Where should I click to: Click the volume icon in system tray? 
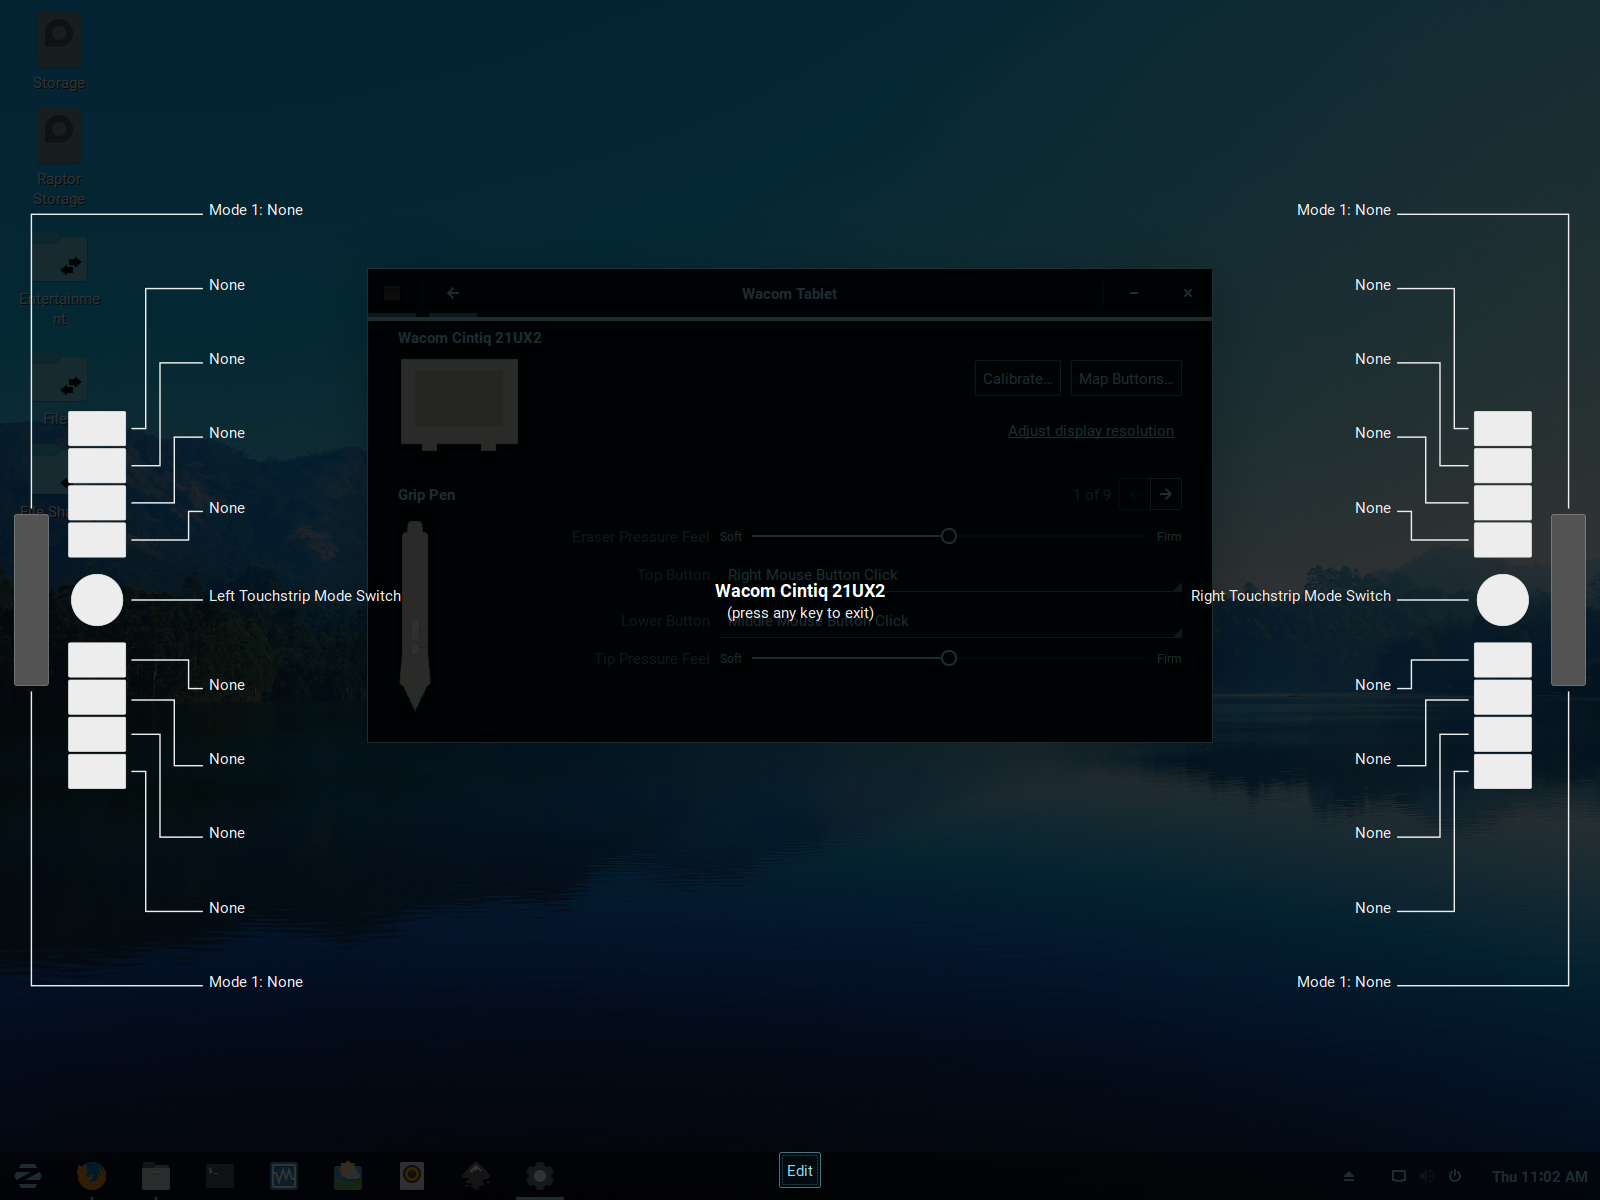(x=1427, y=1176)
